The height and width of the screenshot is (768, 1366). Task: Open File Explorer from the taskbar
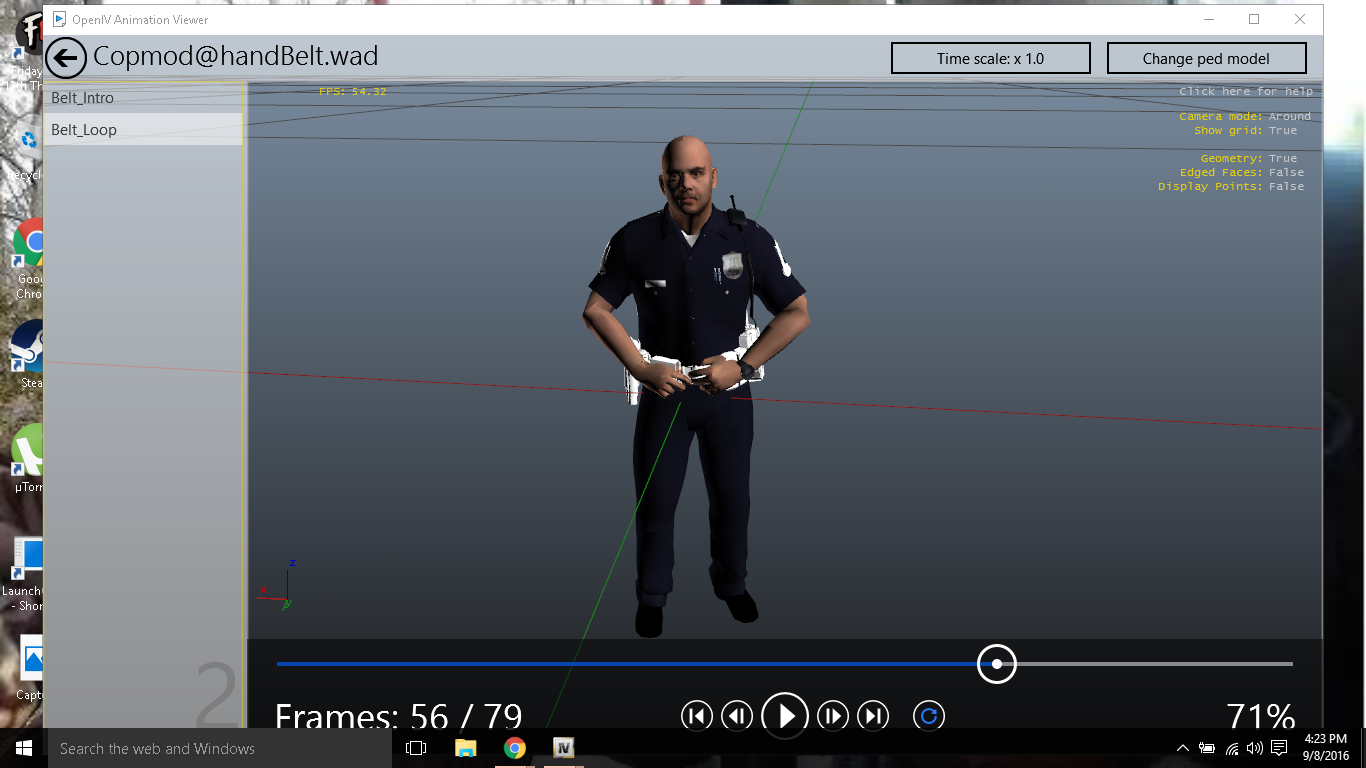tap(466, 748)
